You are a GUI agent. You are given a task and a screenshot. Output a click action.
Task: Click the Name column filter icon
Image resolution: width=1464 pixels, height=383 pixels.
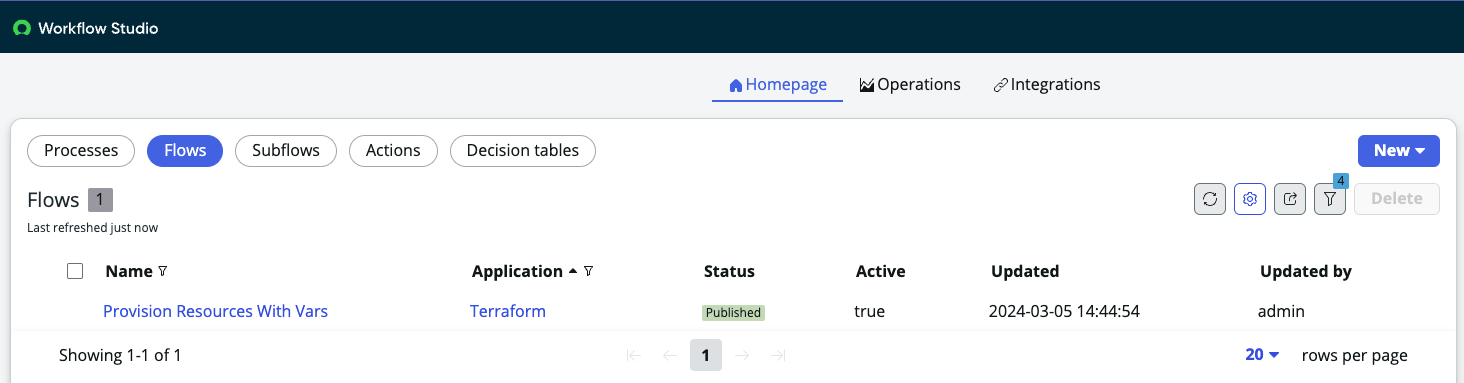(163, 271)
